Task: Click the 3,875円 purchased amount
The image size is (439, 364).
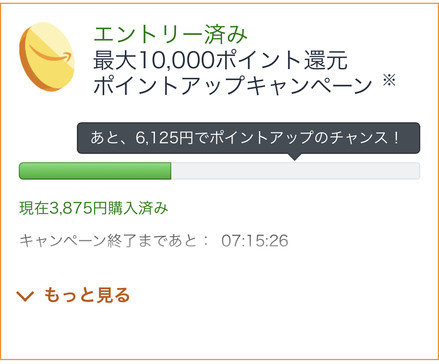Action: coord(78,209)
